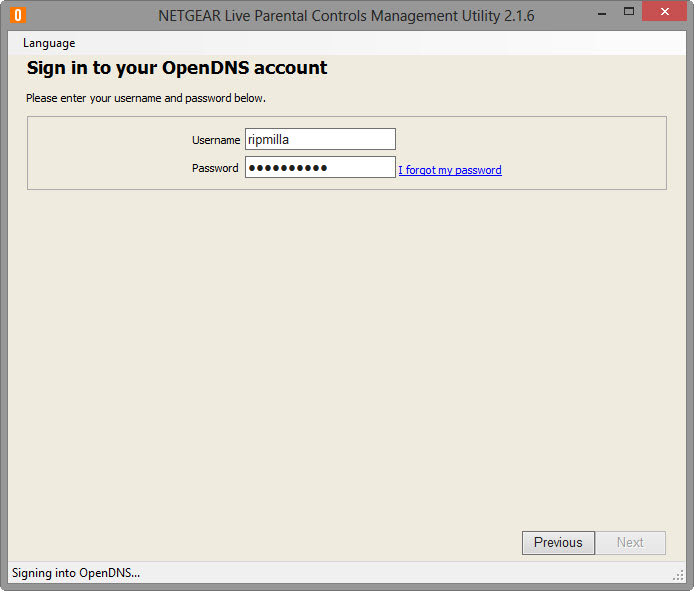Screen dimensions: 694x591
Task: Click the Password label
Action: click(x=215, y=168)
